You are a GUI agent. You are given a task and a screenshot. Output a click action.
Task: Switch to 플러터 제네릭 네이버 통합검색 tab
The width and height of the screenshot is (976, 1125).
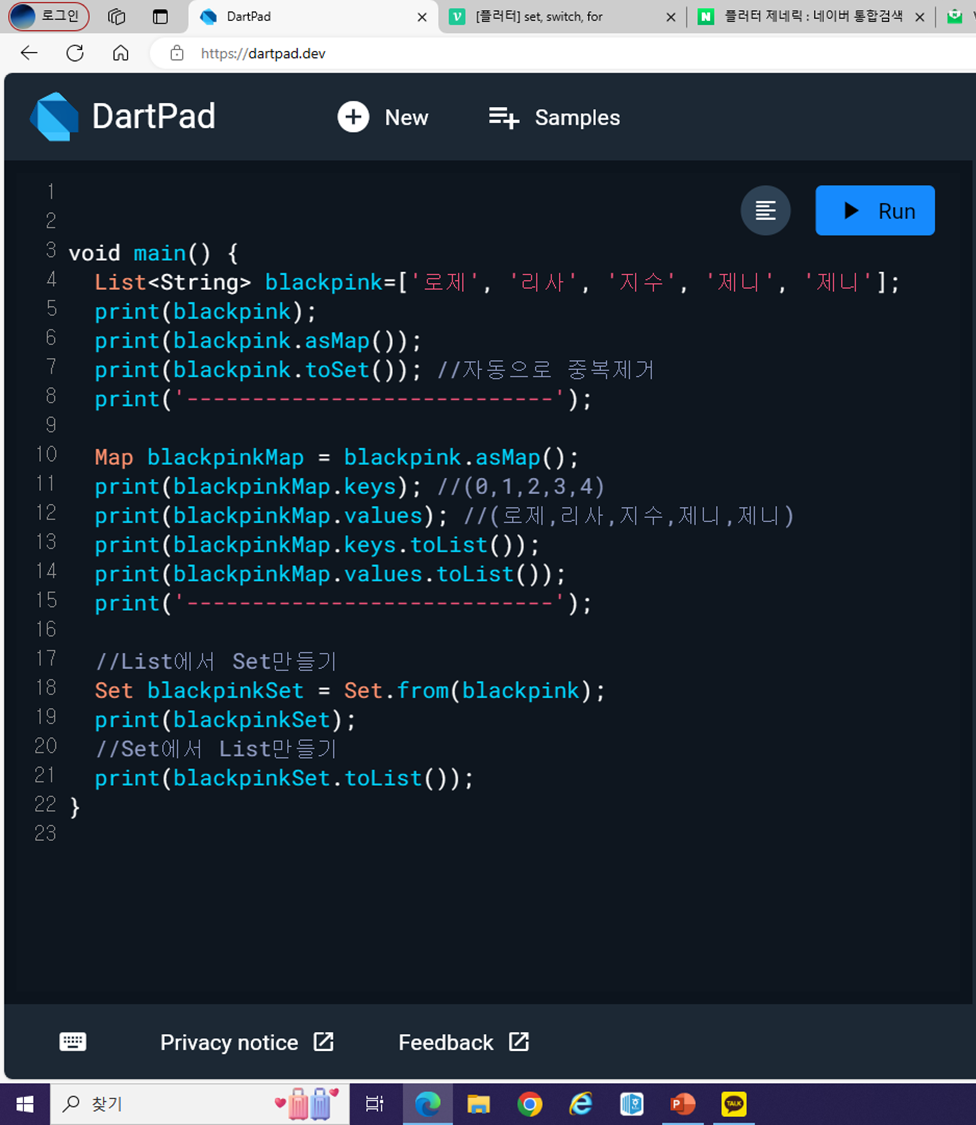pos(813,17)
